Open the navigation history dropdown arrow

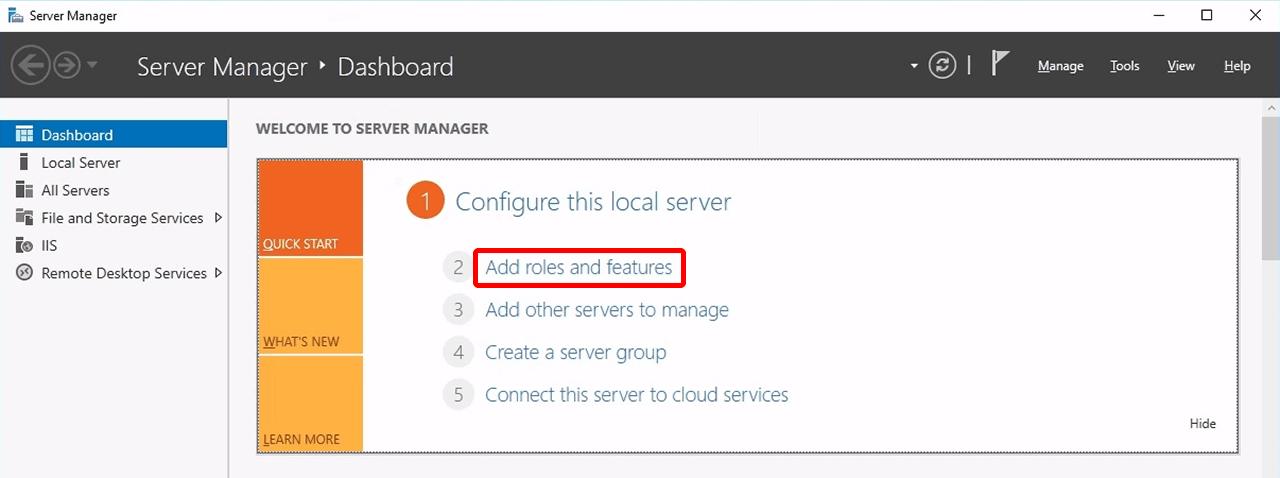92,66
